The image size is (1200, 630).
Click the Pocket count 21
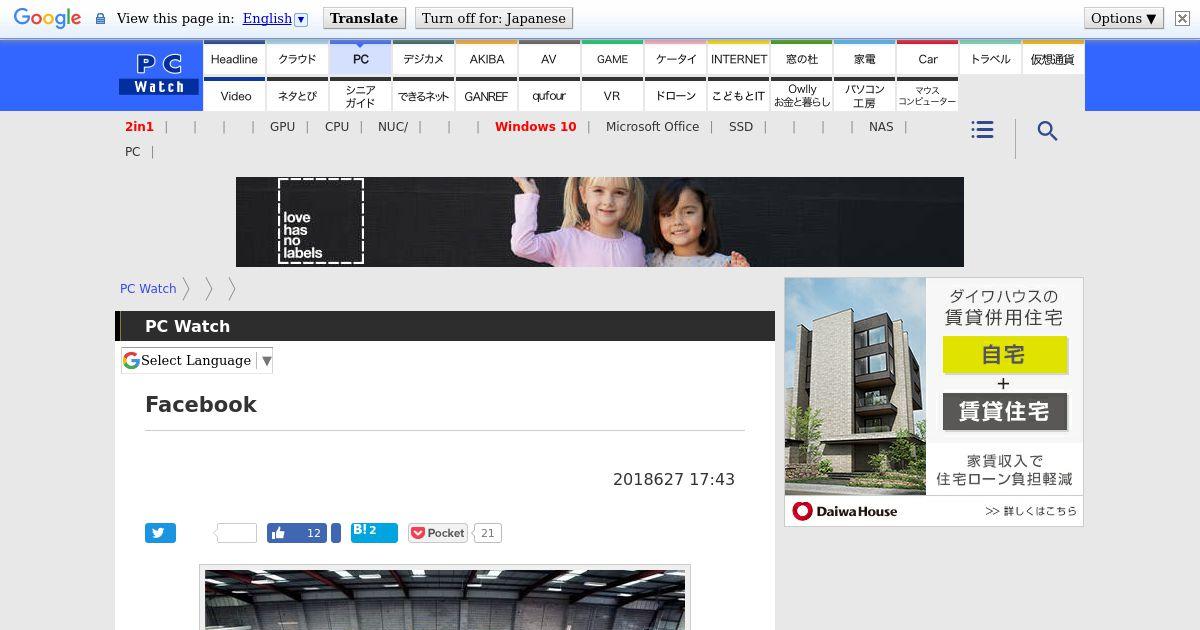tap(487, 533)
